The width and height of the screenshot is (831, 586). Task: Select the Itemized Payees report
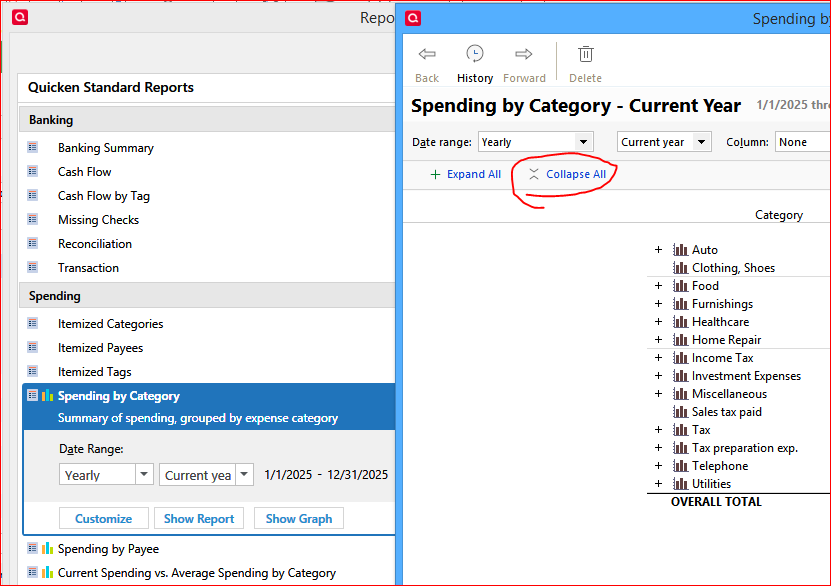[x=101, y=348]
